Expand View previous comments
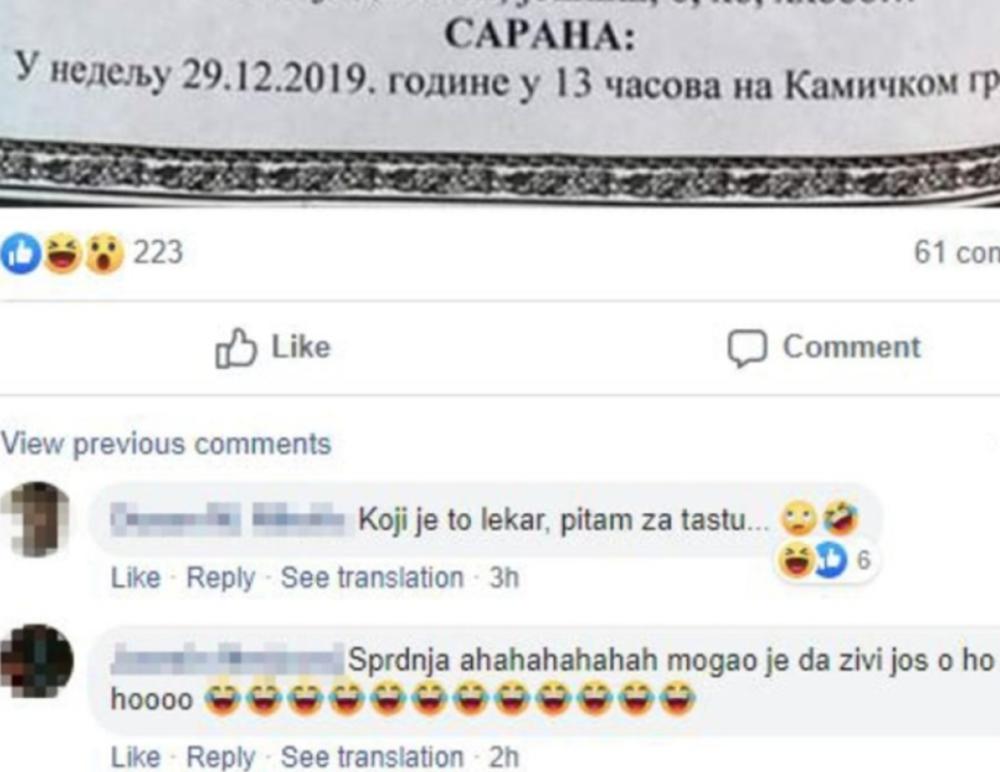 click(166, 444)
